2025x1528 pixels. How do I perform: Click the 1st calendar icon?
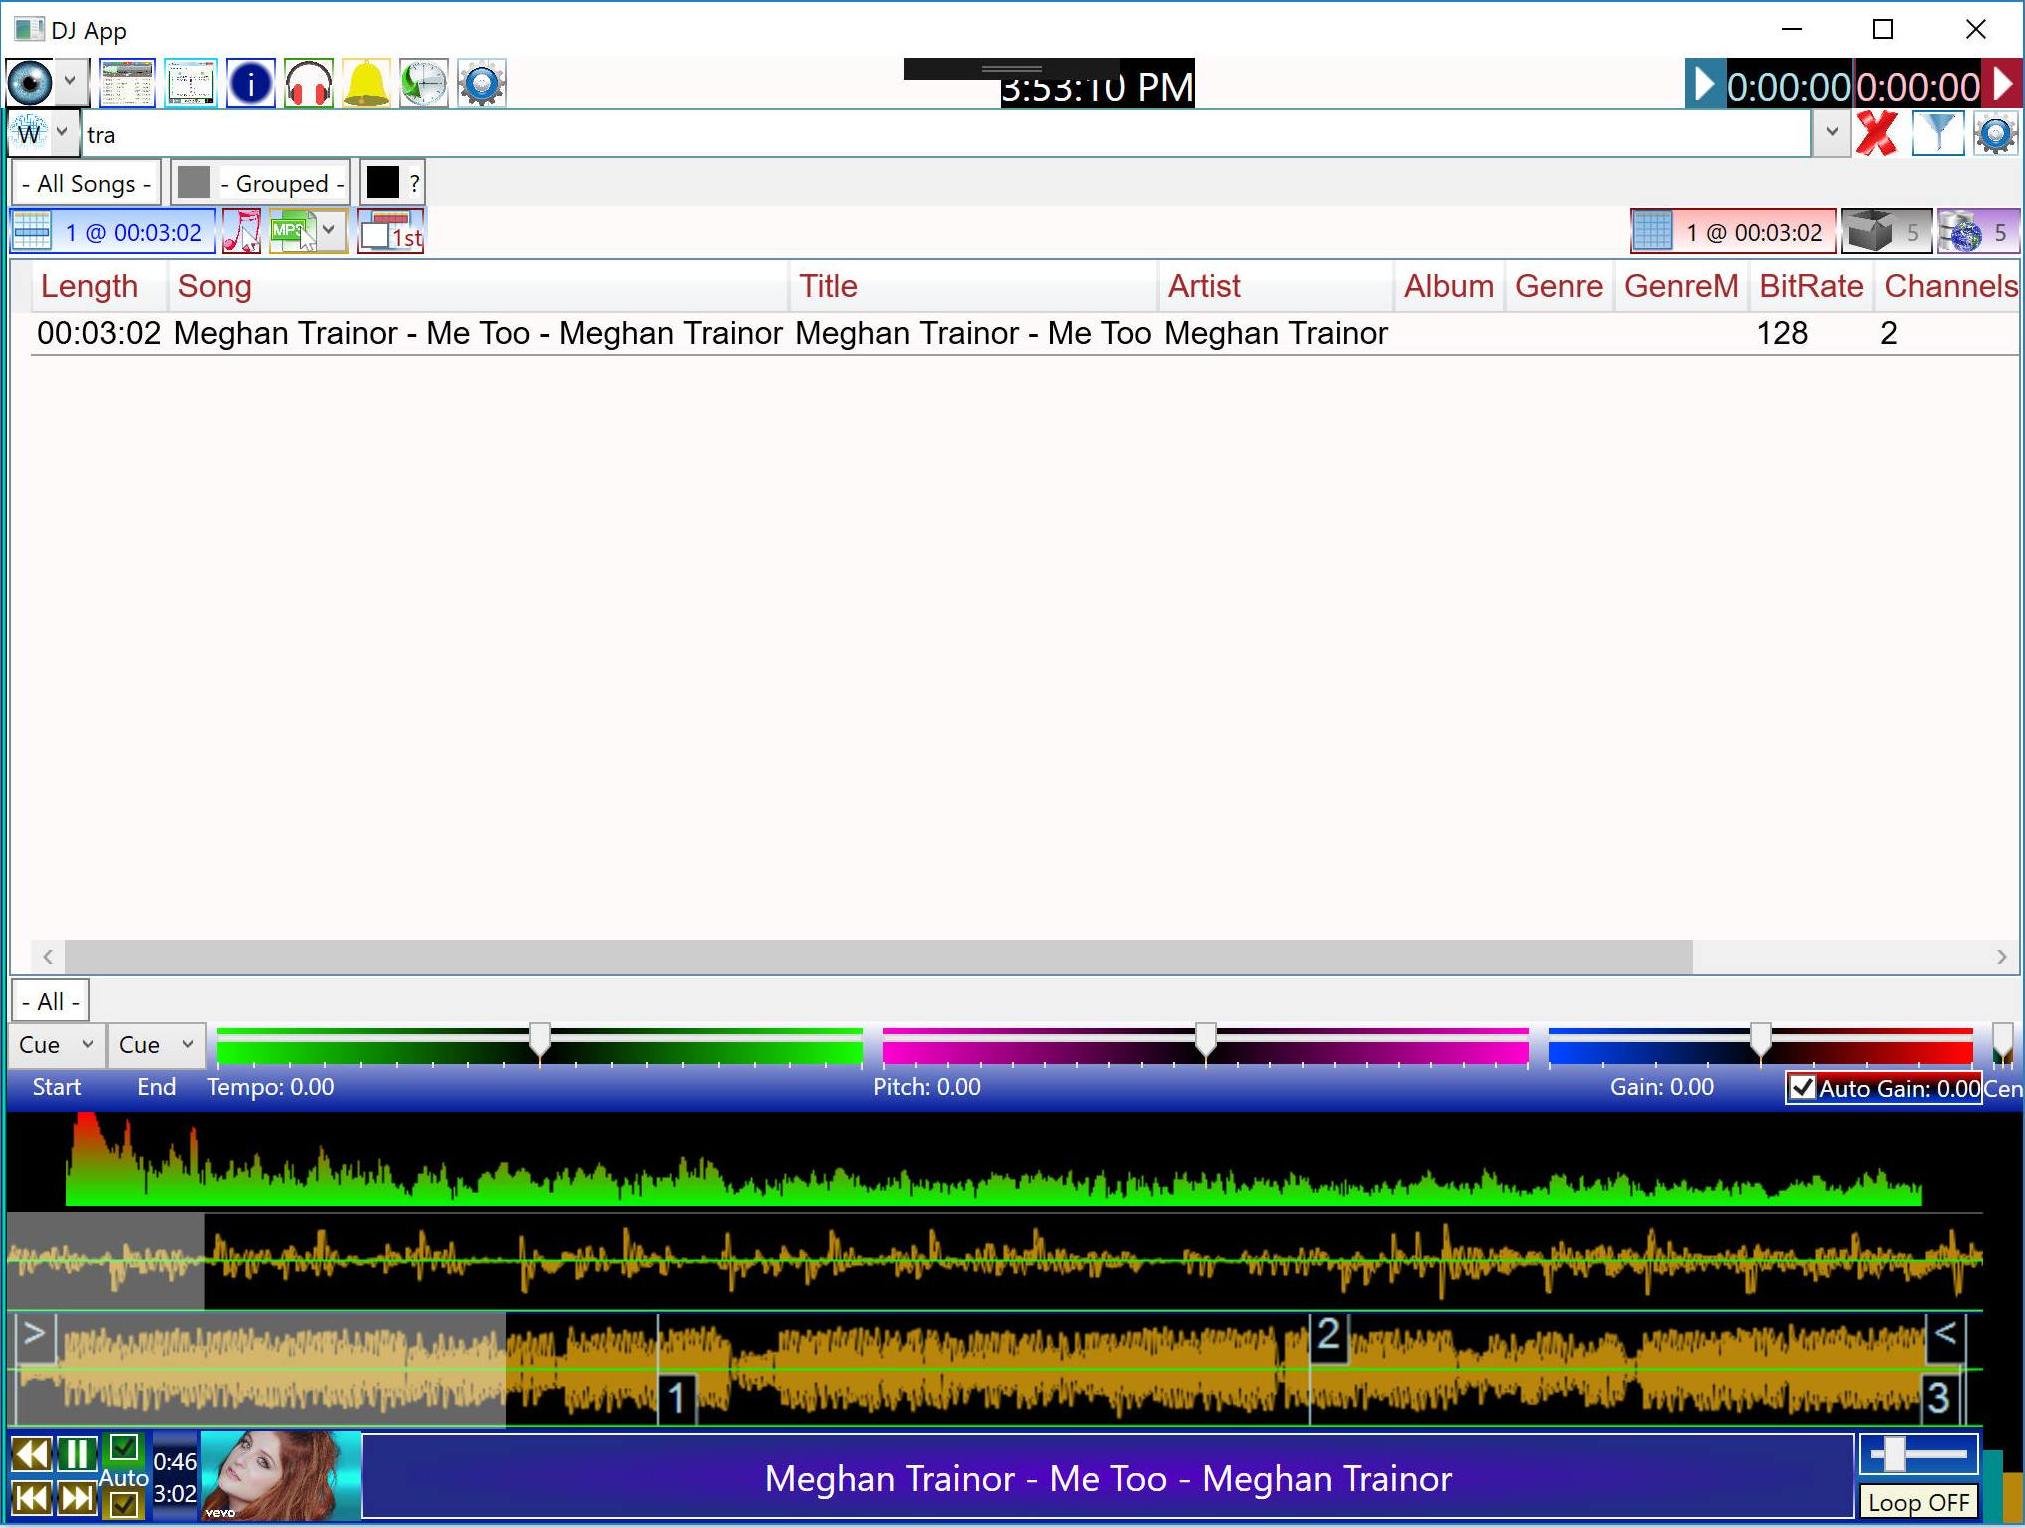(390, 232)
